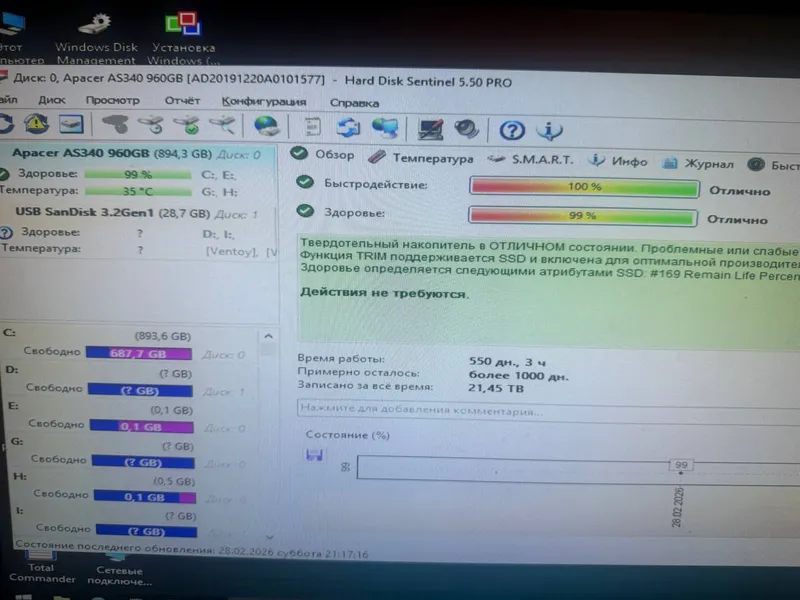The image size is (800, 600).
Task: Open the Справка menu
Action: 355,103
